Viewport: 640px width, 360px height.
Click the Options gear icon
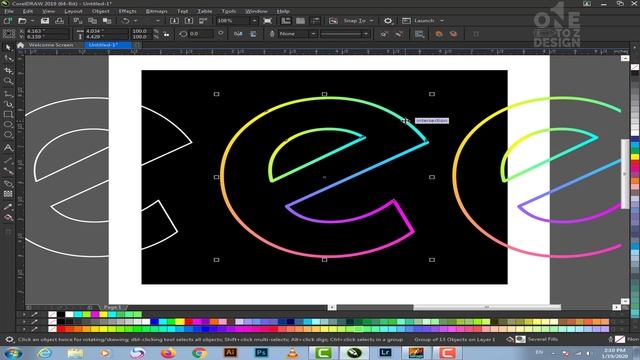pyautogui.click(x=388, y=20)
